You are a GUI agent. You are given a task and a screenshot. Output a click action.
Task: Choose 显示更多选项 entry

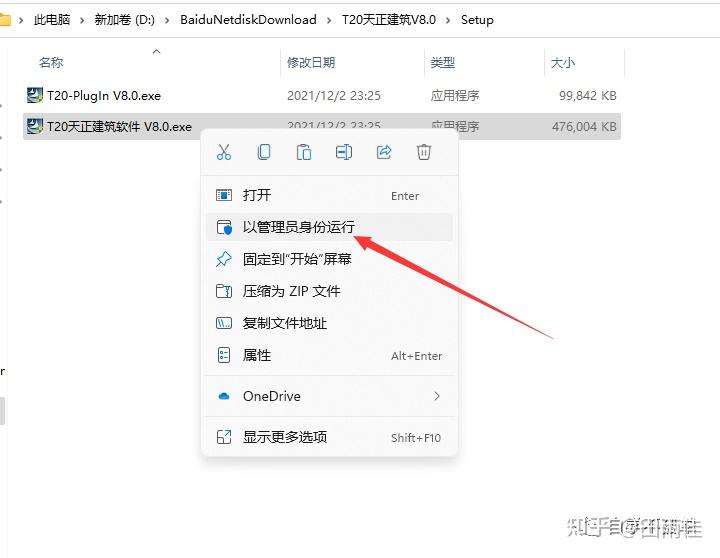point(329,437)
